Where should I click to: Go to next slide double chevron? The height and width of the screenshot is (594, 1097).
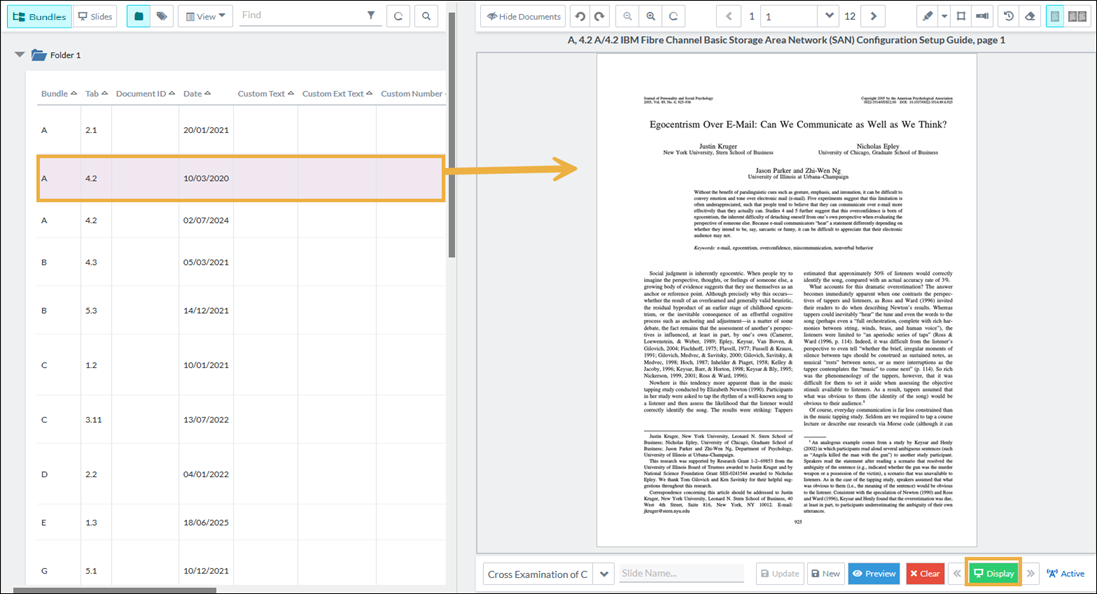point(1031,574)
